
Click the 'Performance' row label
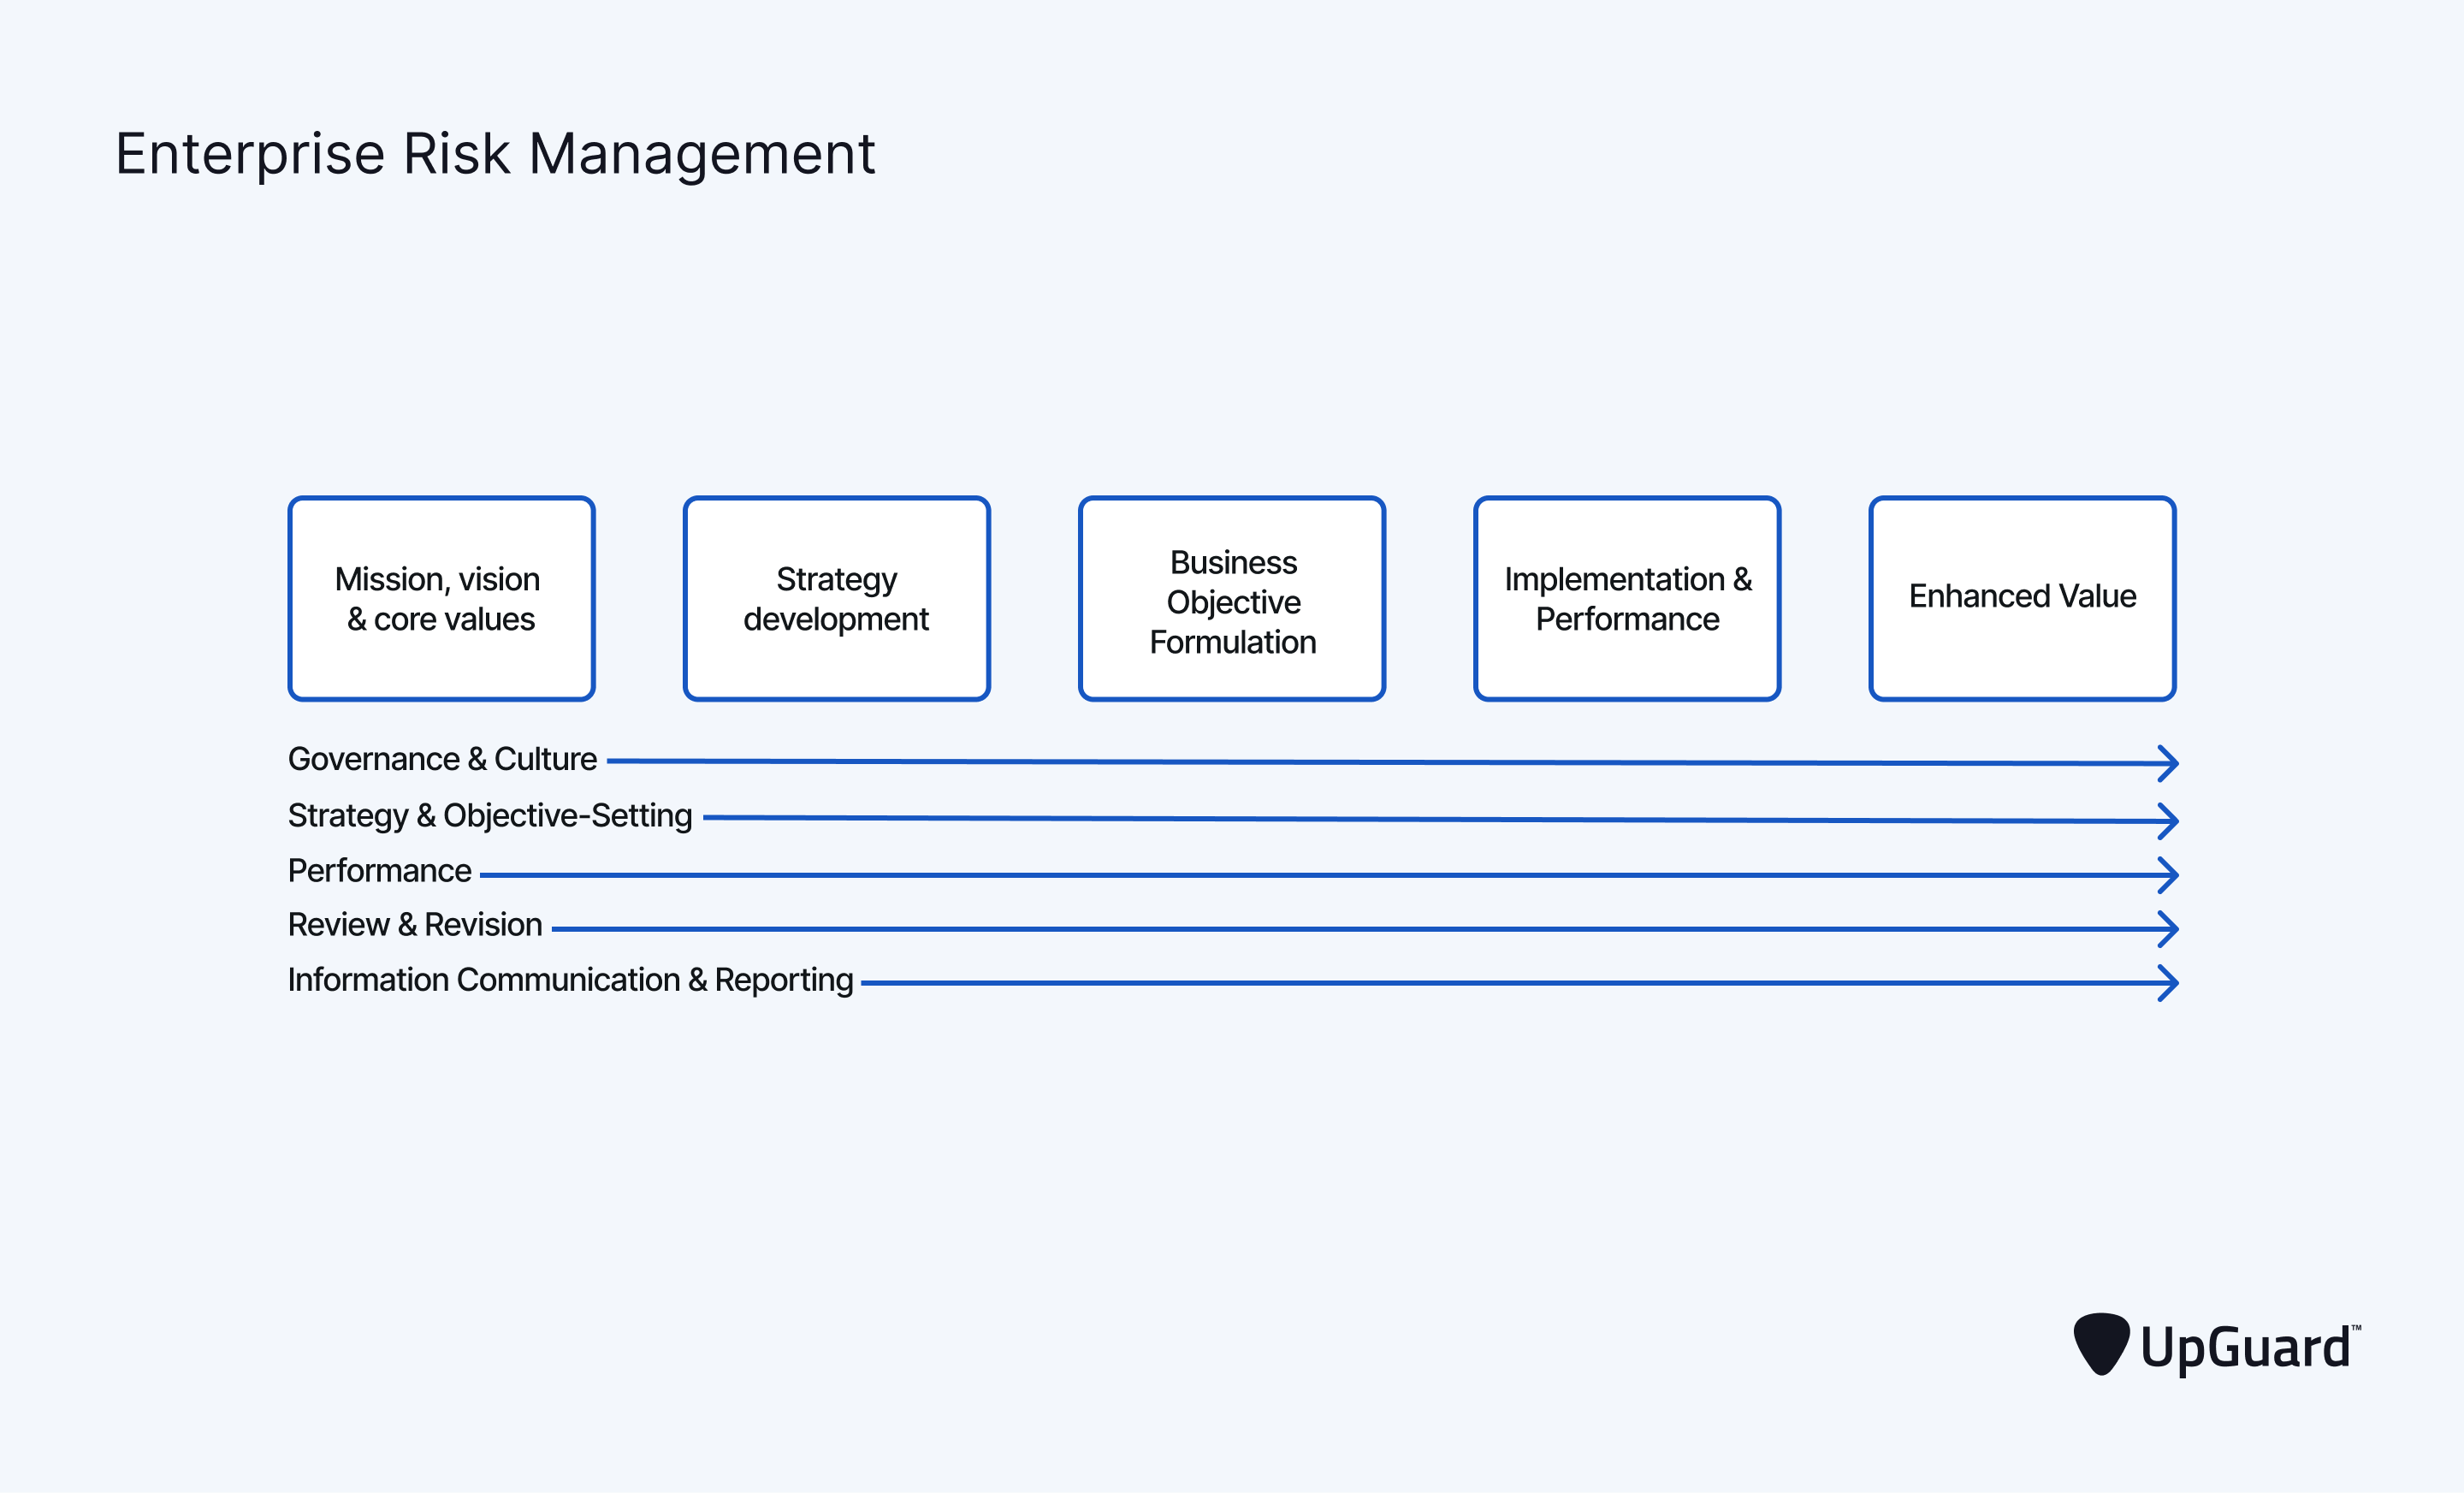379,871
